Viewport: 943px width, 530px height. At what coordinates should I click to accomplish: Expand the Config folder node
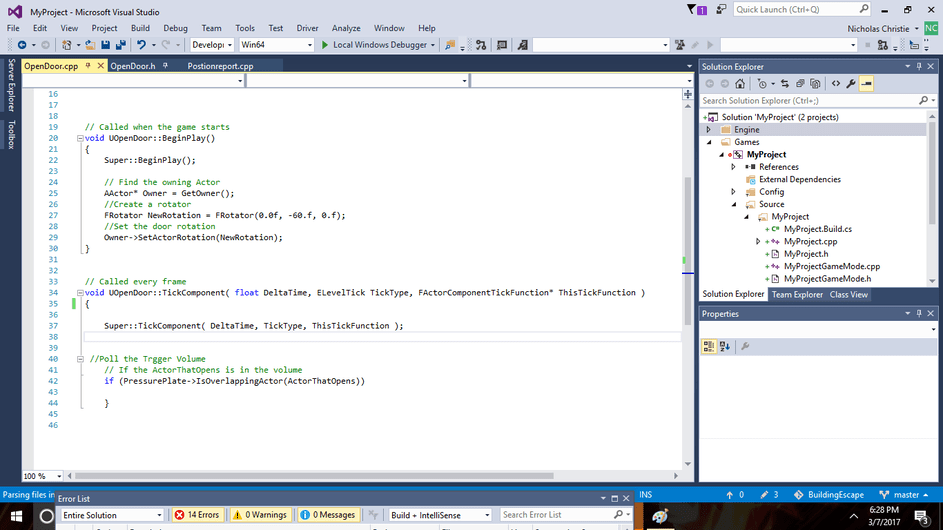[733, 192]
